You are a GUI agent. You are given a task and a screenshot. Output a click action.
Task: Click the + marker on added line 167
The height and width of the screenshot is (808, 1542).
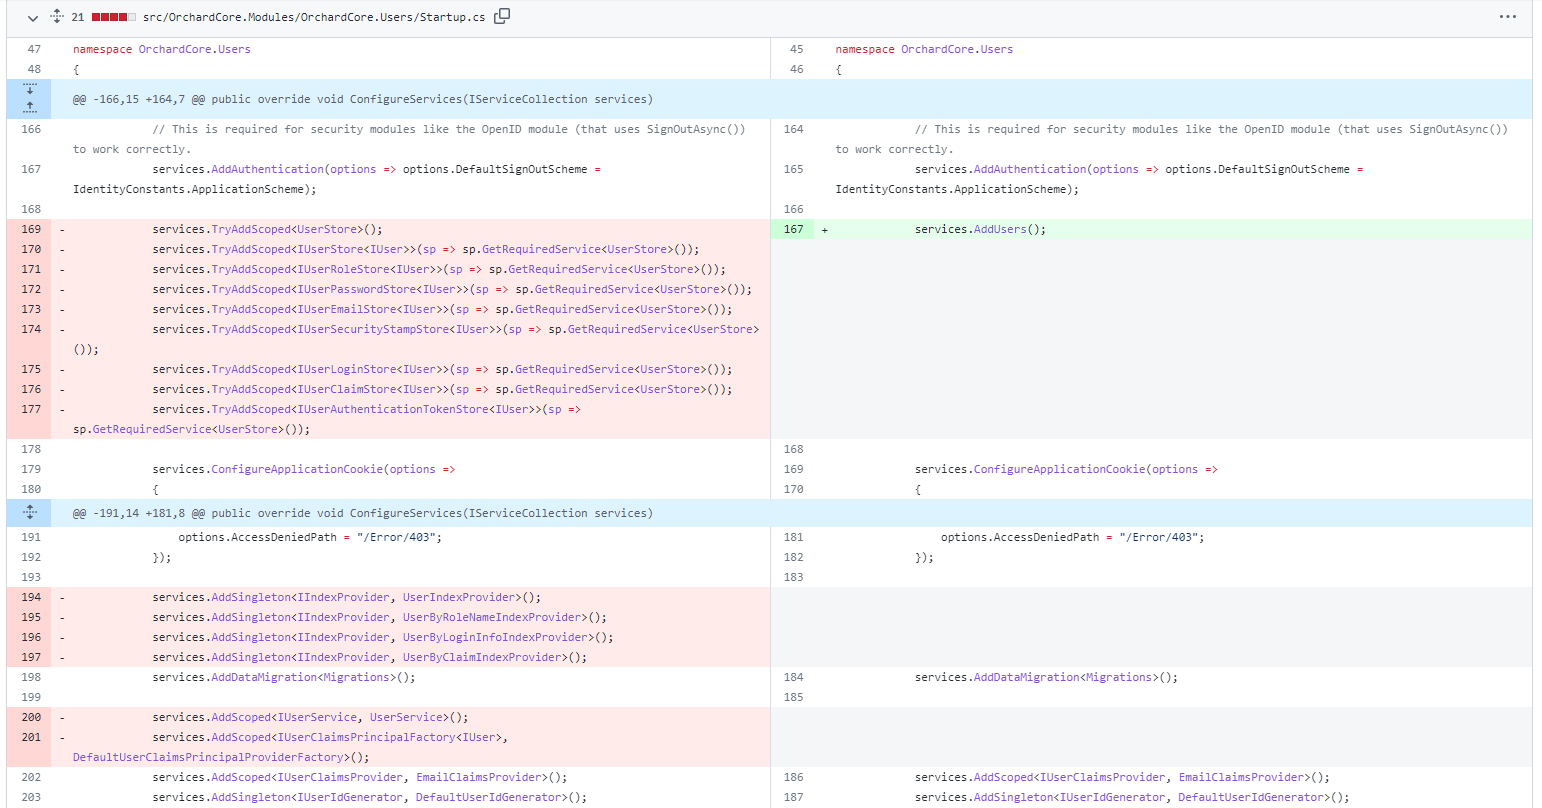[x=825, y=229]
